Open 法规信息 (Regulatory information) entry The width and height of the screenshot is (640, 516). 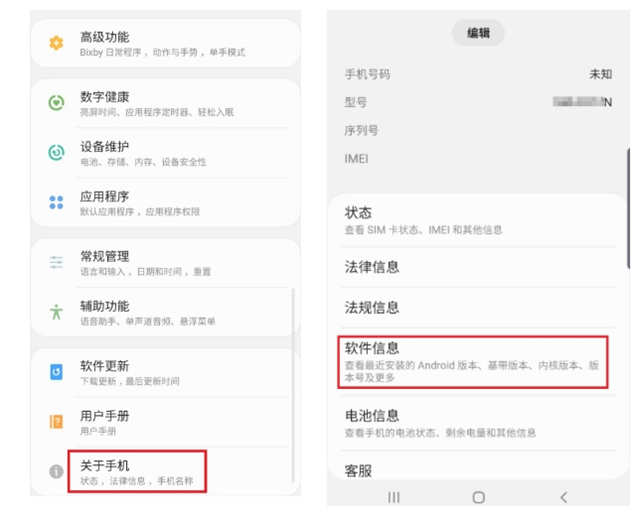click(472, 308)
